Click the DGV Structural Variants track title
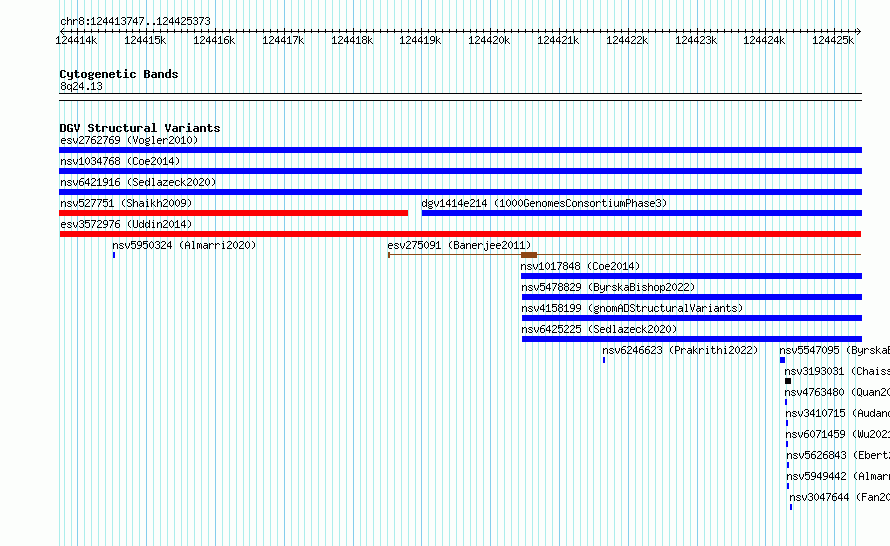Screen dimensions: 890x546 click(x=140, y=128)
